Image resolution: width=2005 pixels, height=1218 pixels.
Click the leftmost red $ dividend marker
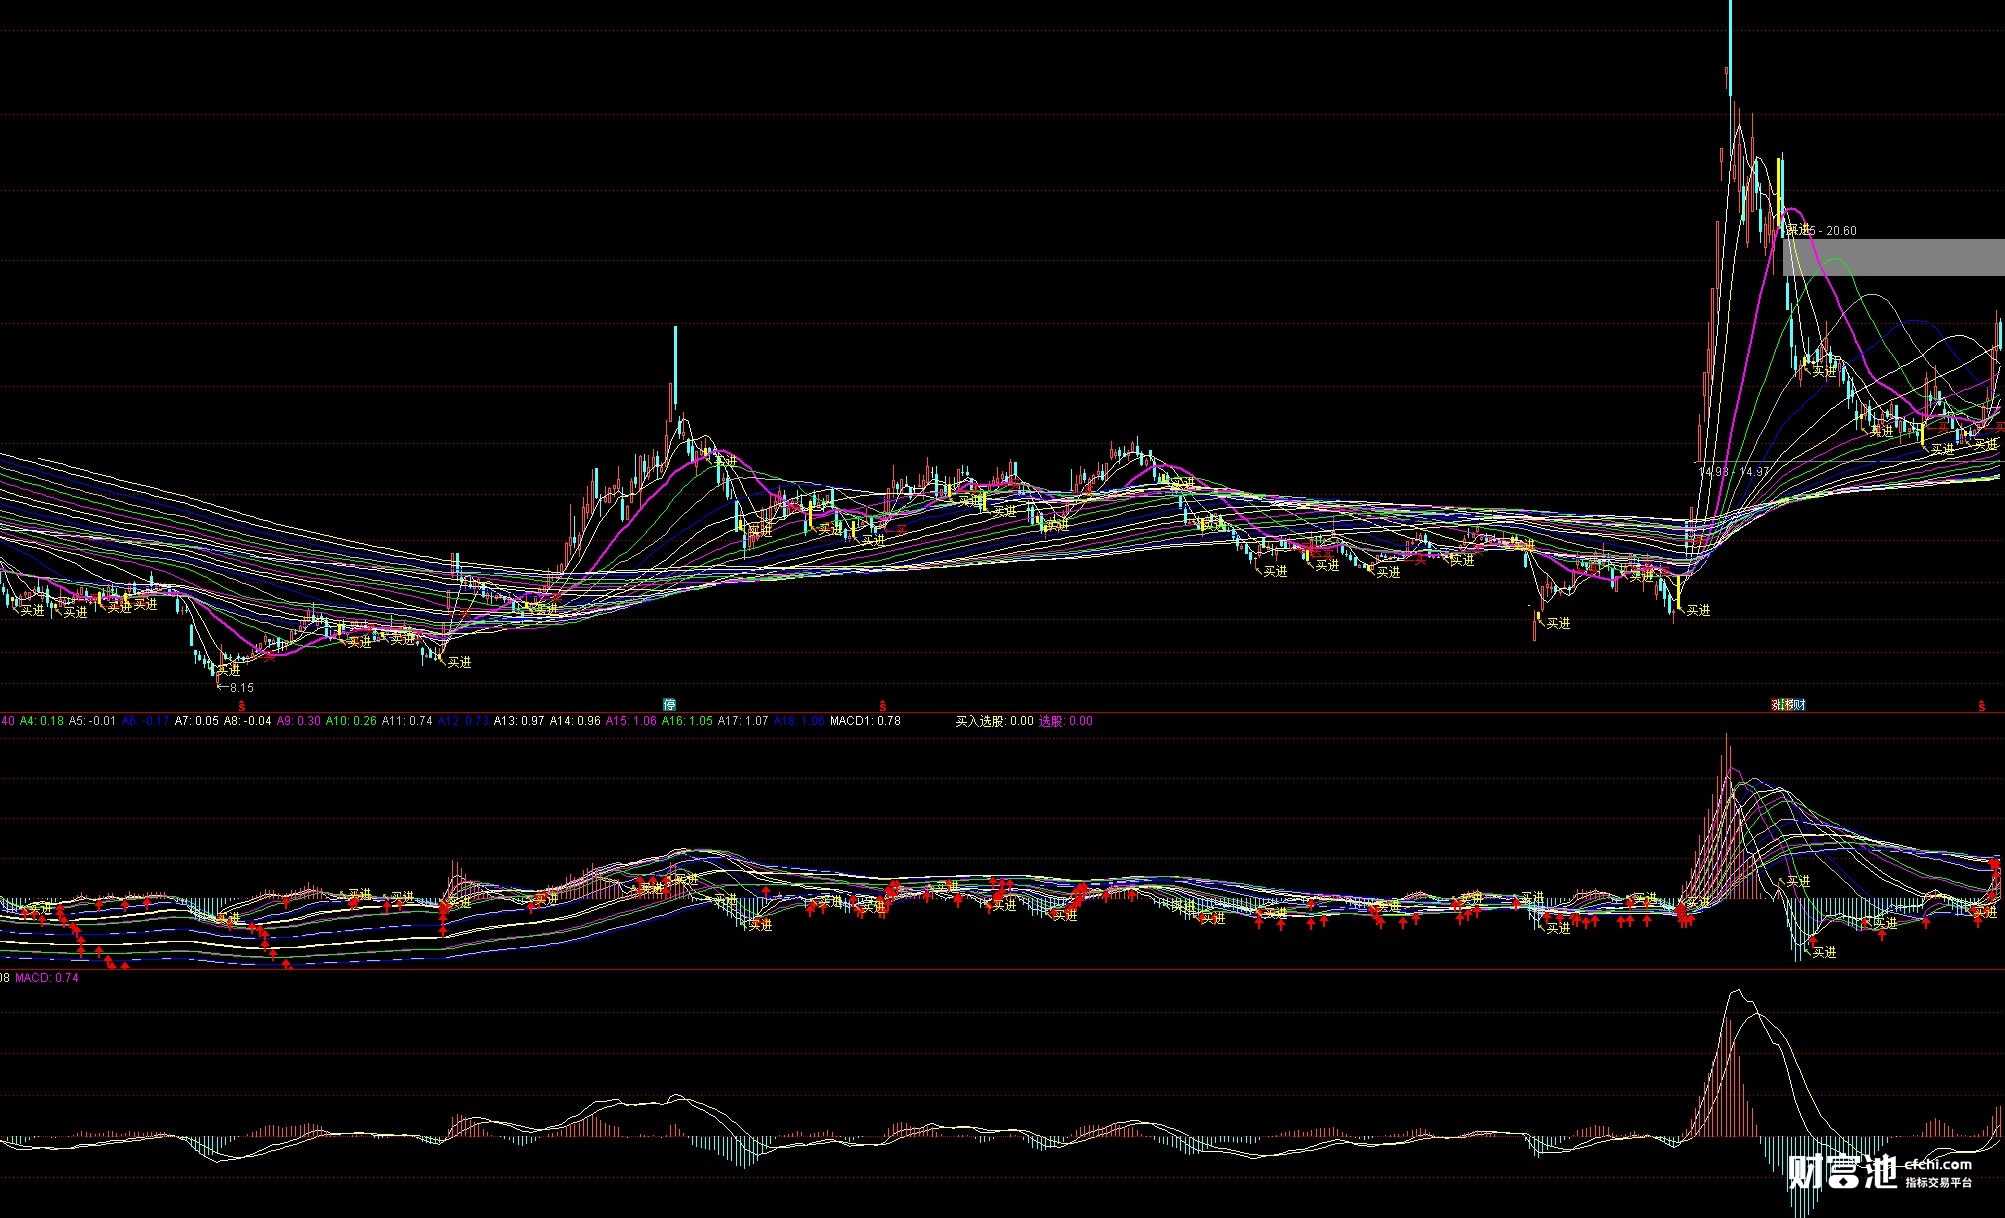241,706
